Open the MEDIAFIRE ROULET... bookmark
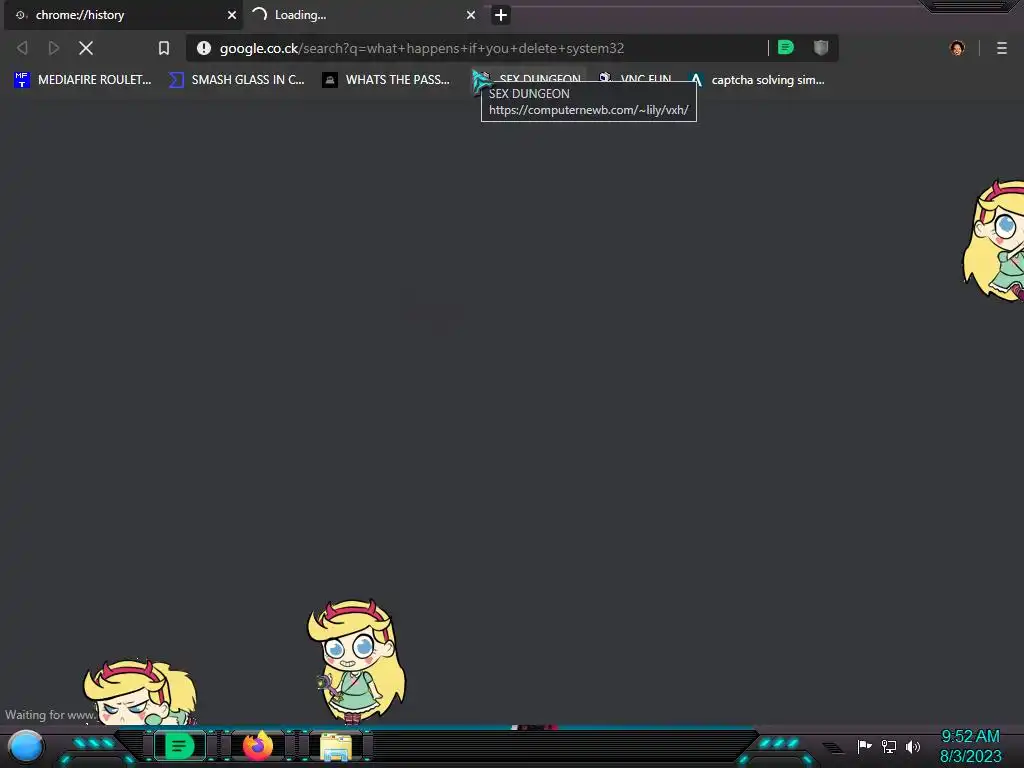Screen dimensions: 1024x768 click(82, 80)
